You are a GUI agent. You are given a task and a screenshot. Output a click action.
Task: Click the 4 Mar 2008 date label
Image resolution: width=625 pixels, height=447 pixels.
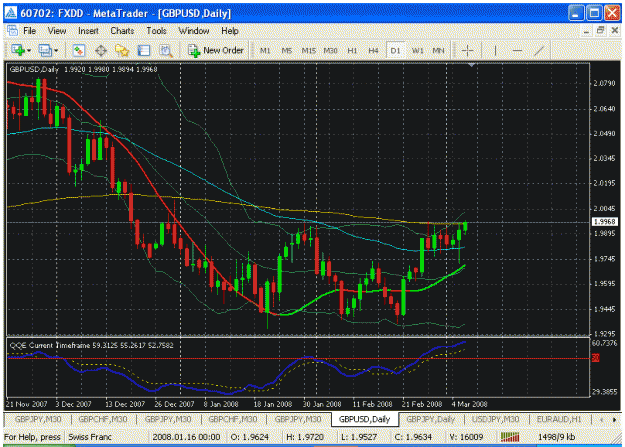(469, 404)
